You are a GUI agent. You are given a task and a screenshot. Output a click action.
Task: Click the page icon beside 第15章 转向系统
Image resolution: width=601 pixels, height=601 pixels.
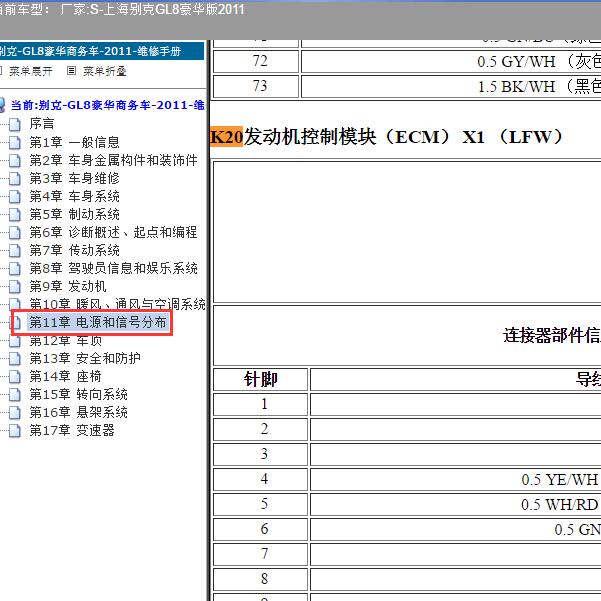[x=15, y=394]
